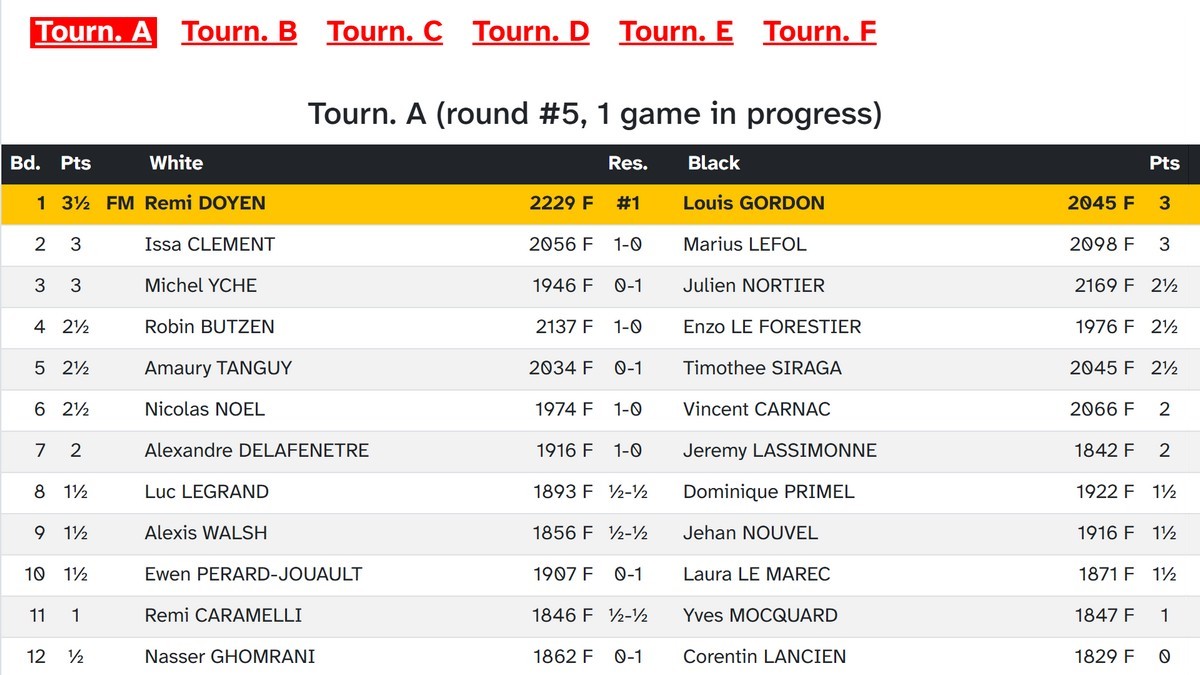This screenshot has width=1200, height=675.
Task: Click Julien NORTIER's name
Action: [753, 285]
